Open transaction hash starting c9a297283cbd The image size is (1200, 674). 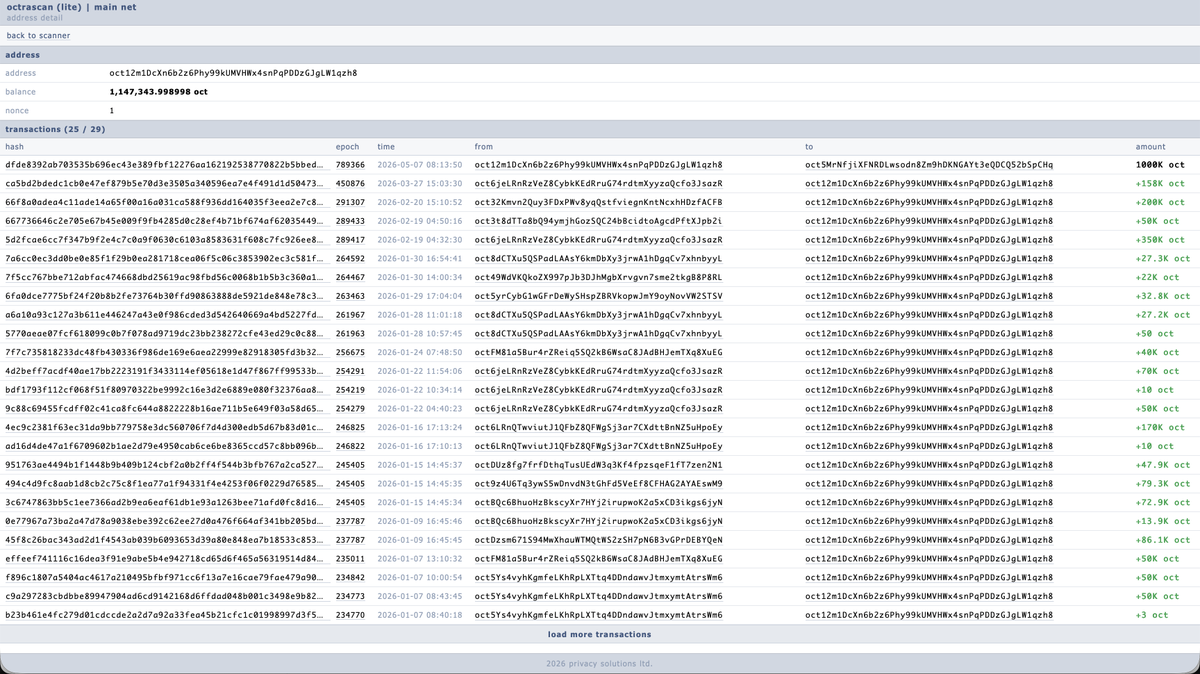165,596
